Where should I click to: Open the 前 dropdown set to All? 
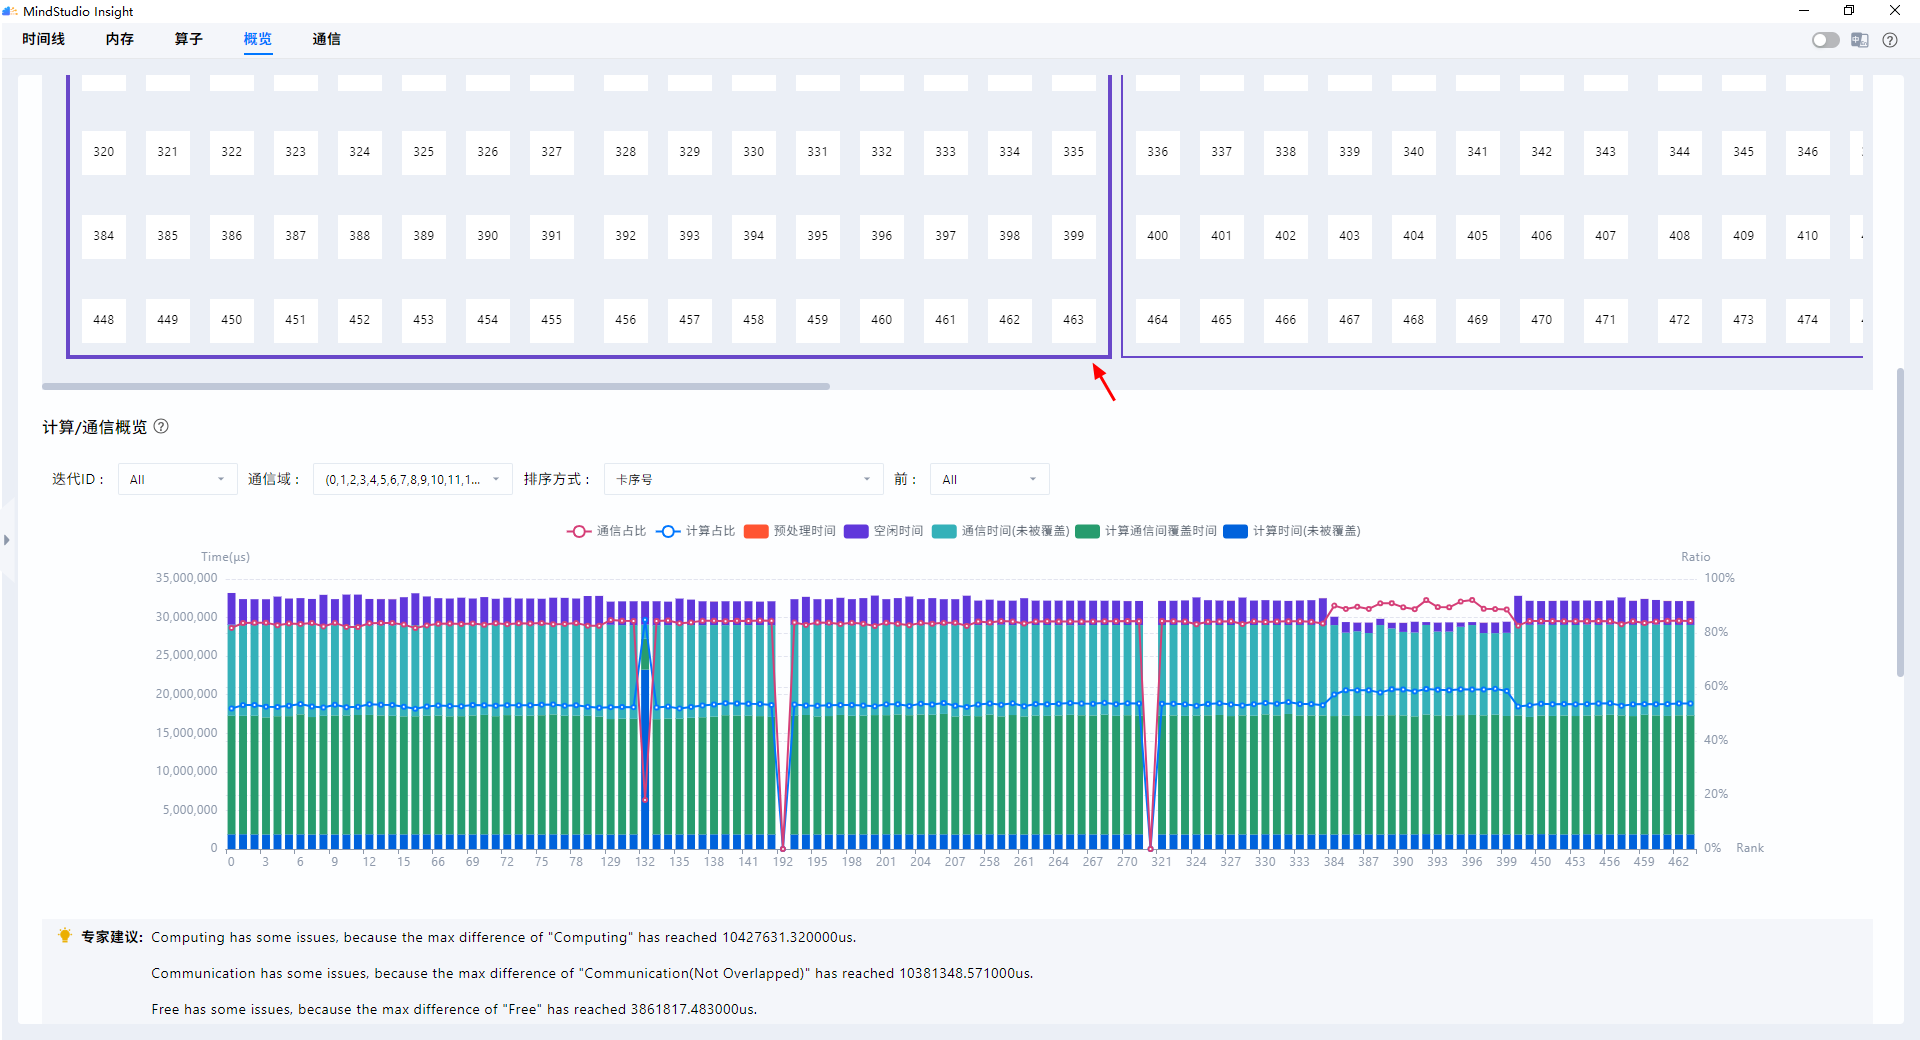[989, 479]
